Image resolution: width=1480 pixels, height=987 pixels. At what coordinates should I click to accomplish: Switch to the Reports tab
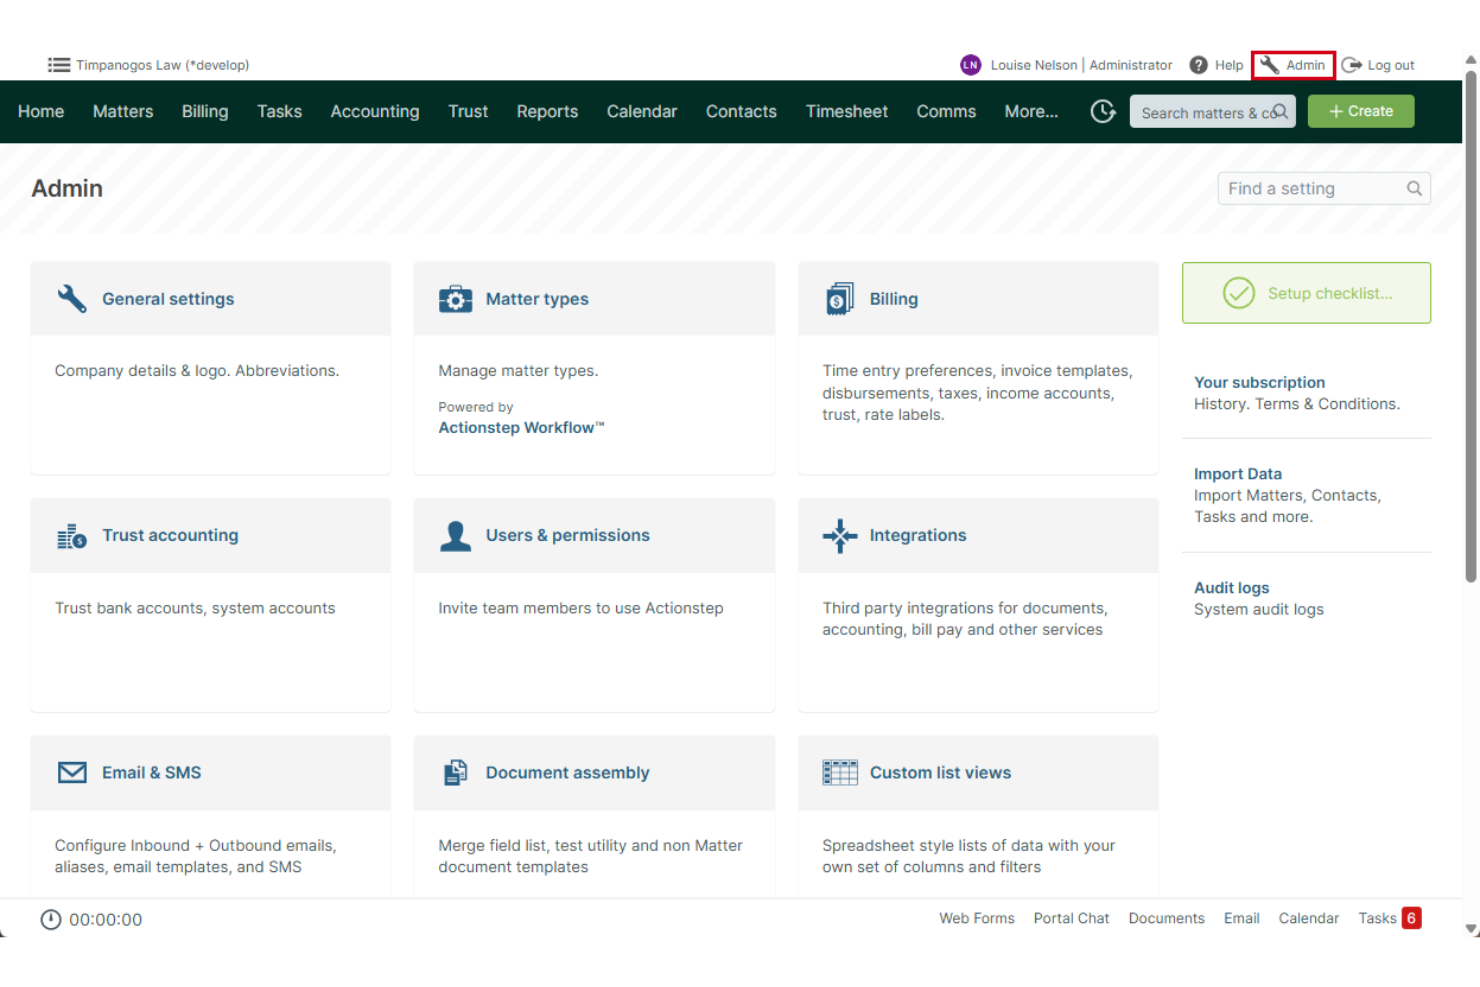point(547,111)
